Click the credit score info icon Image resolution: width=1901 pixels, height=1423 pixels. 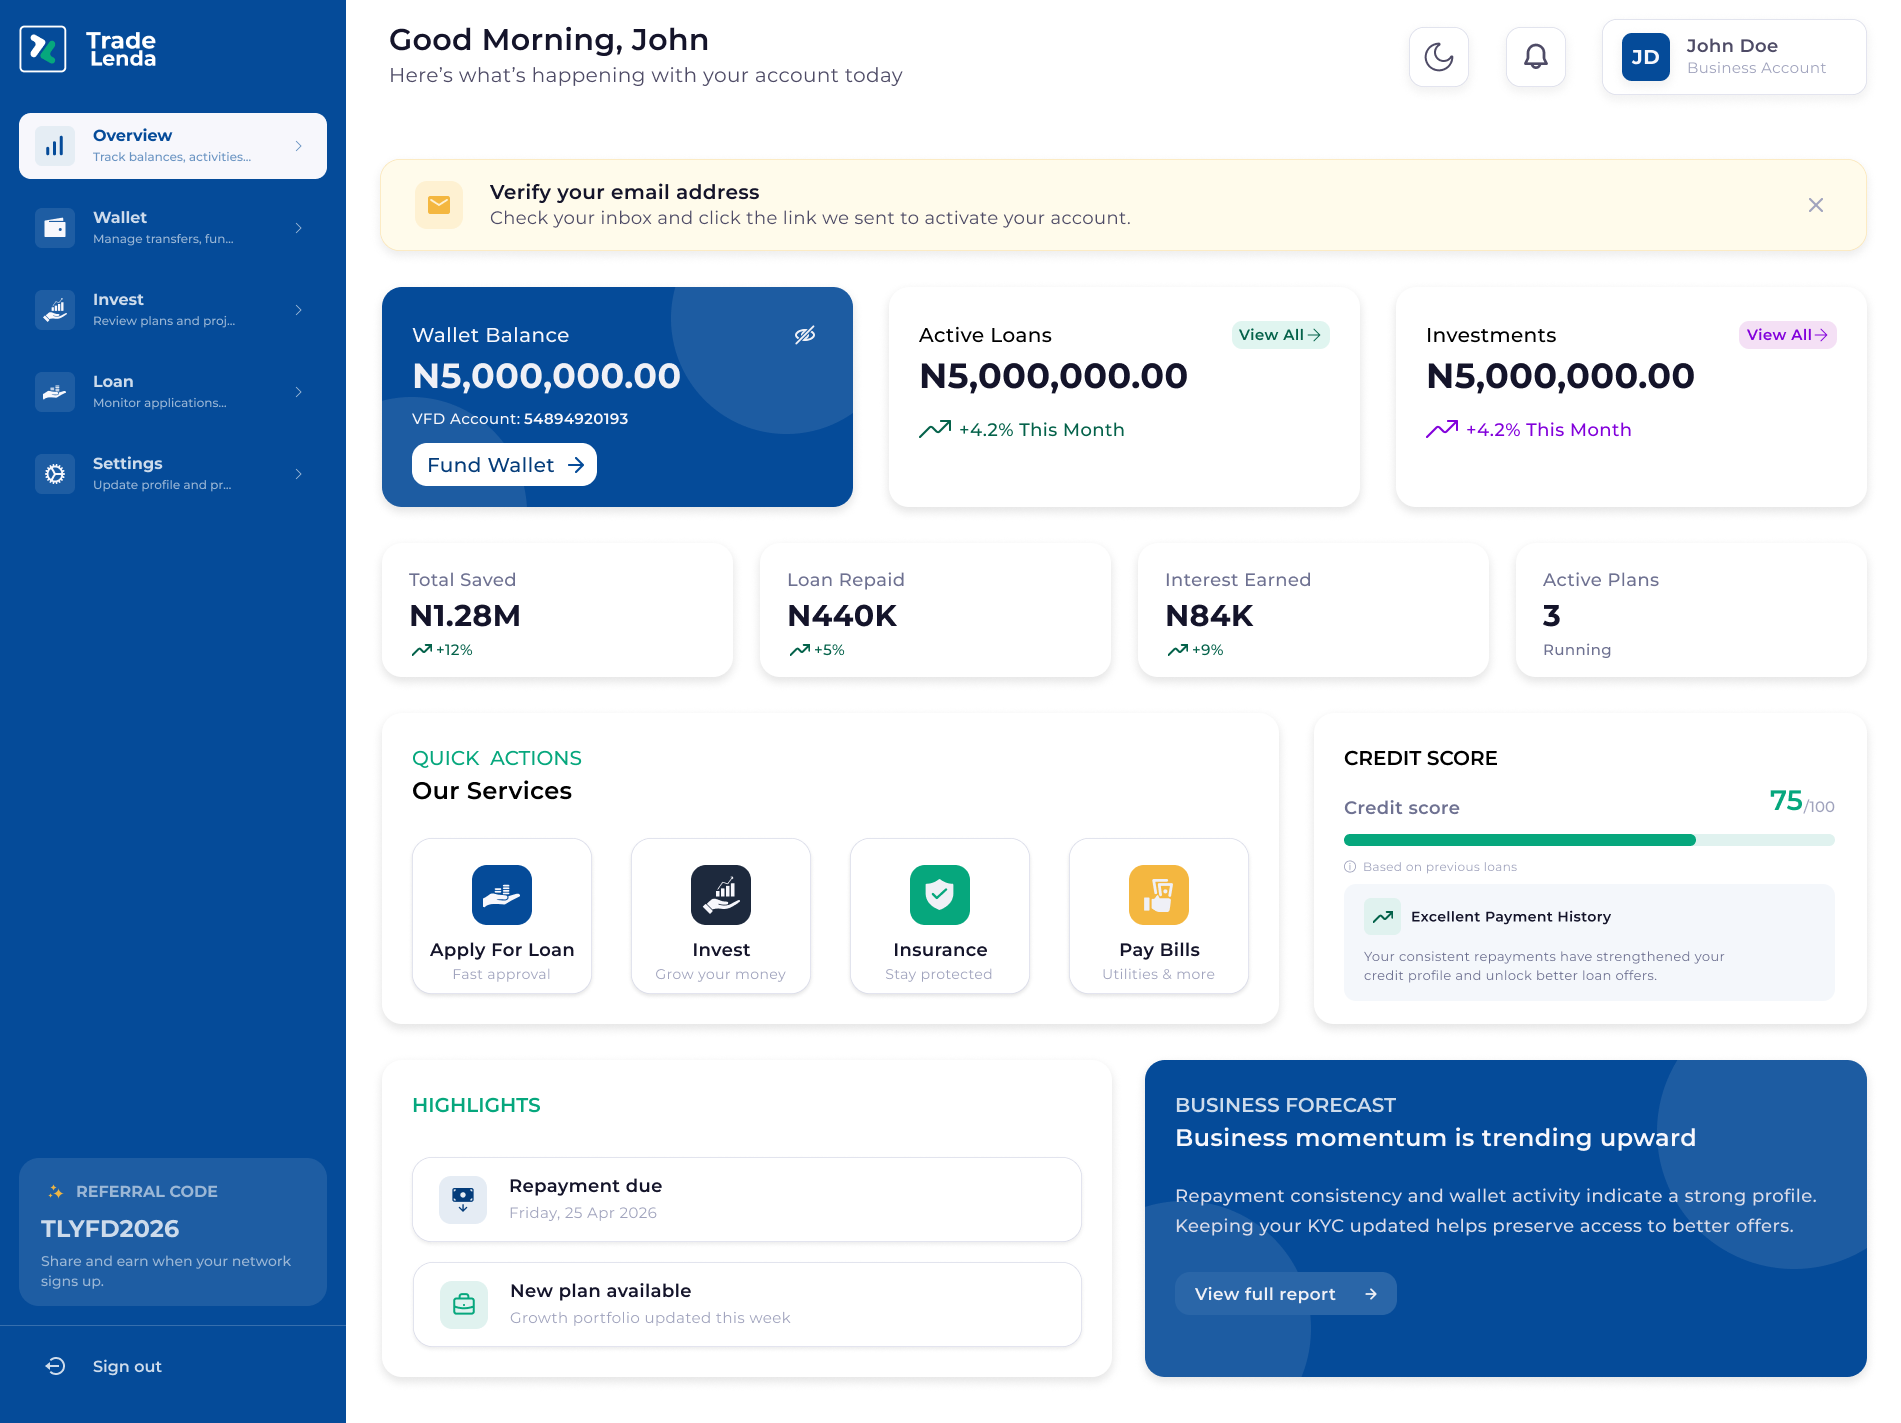1350,867
